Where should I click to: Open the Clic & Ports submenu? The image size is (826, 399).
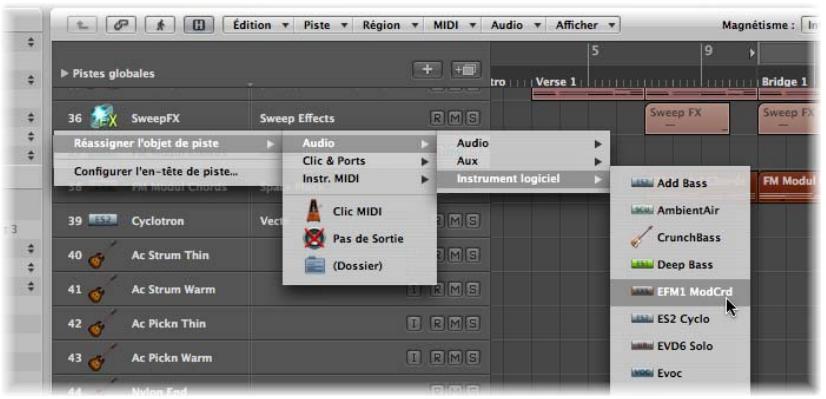pos(360,161)
